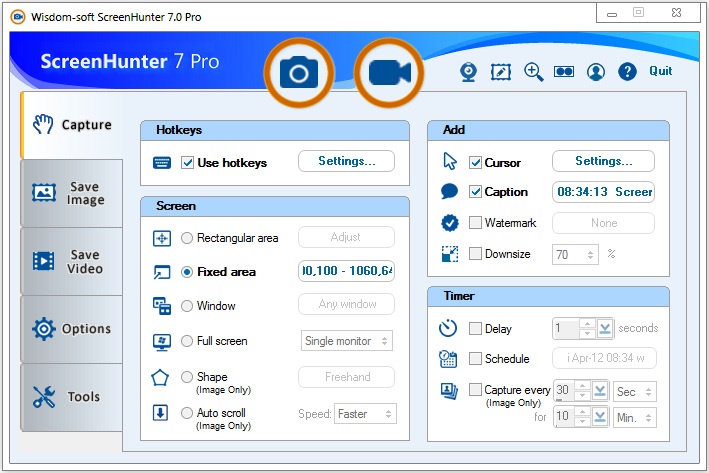Increase the Downsize percentage stepper

click(x=591, y=251)
